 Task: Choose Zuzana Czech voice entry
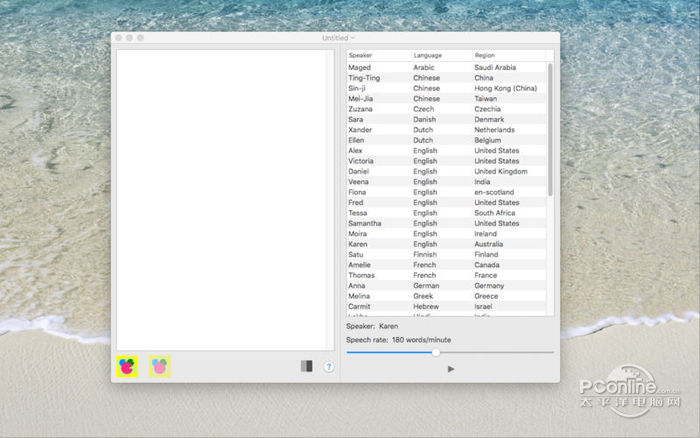click(446, 109)
